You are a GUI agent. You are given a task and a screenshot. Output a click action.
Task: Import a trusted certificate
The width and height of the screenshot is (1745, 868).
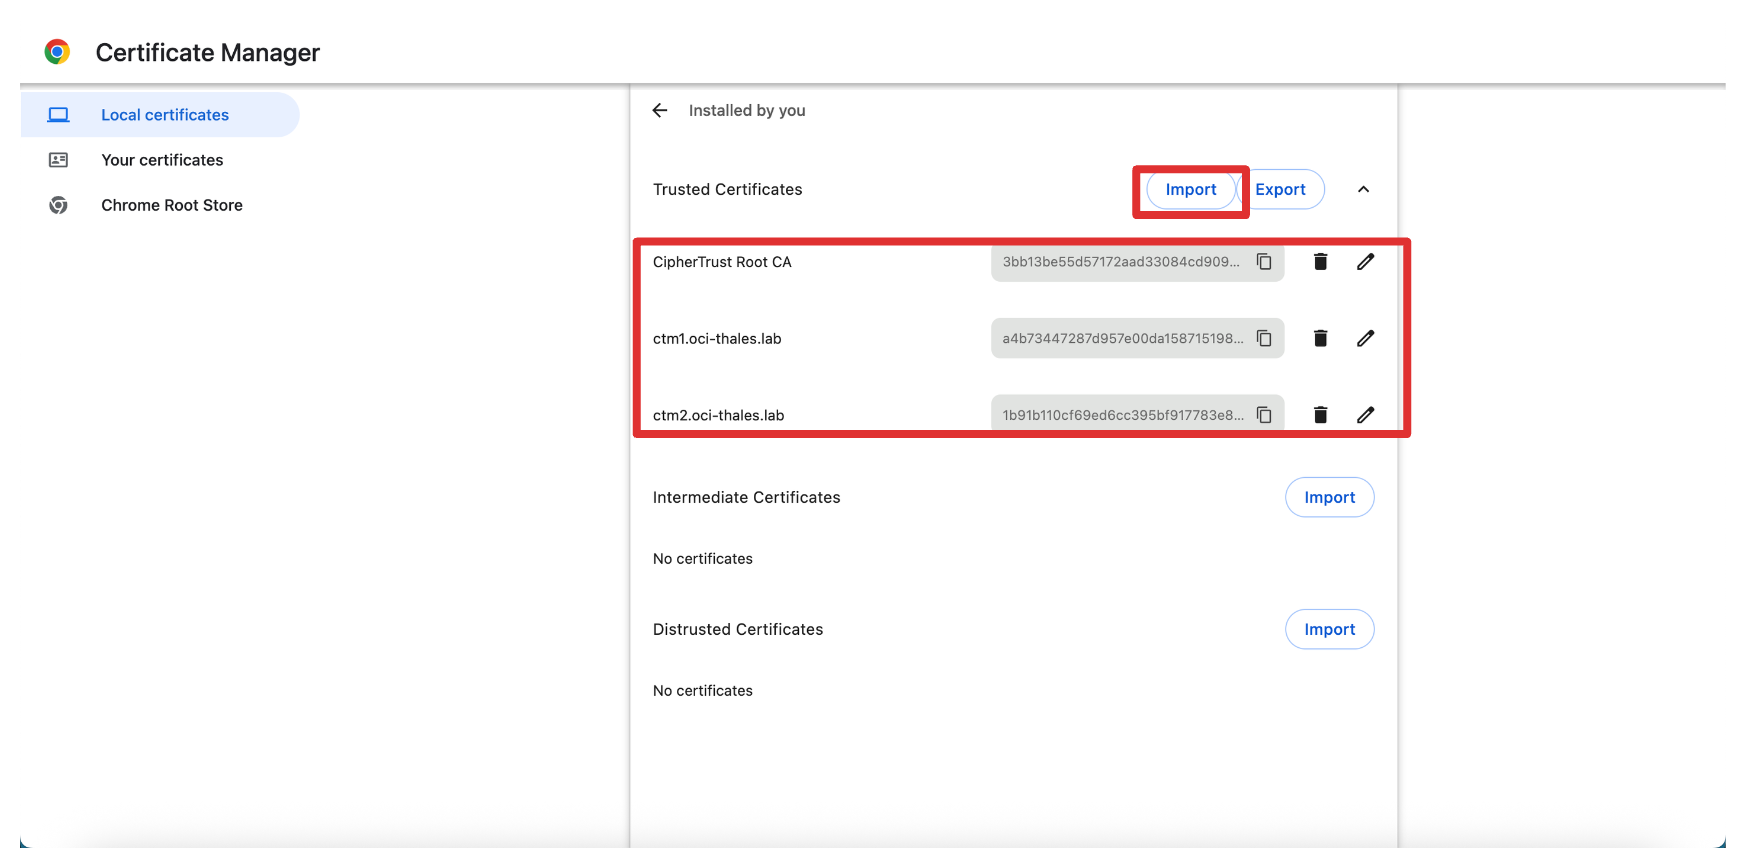coord(1190,190)
